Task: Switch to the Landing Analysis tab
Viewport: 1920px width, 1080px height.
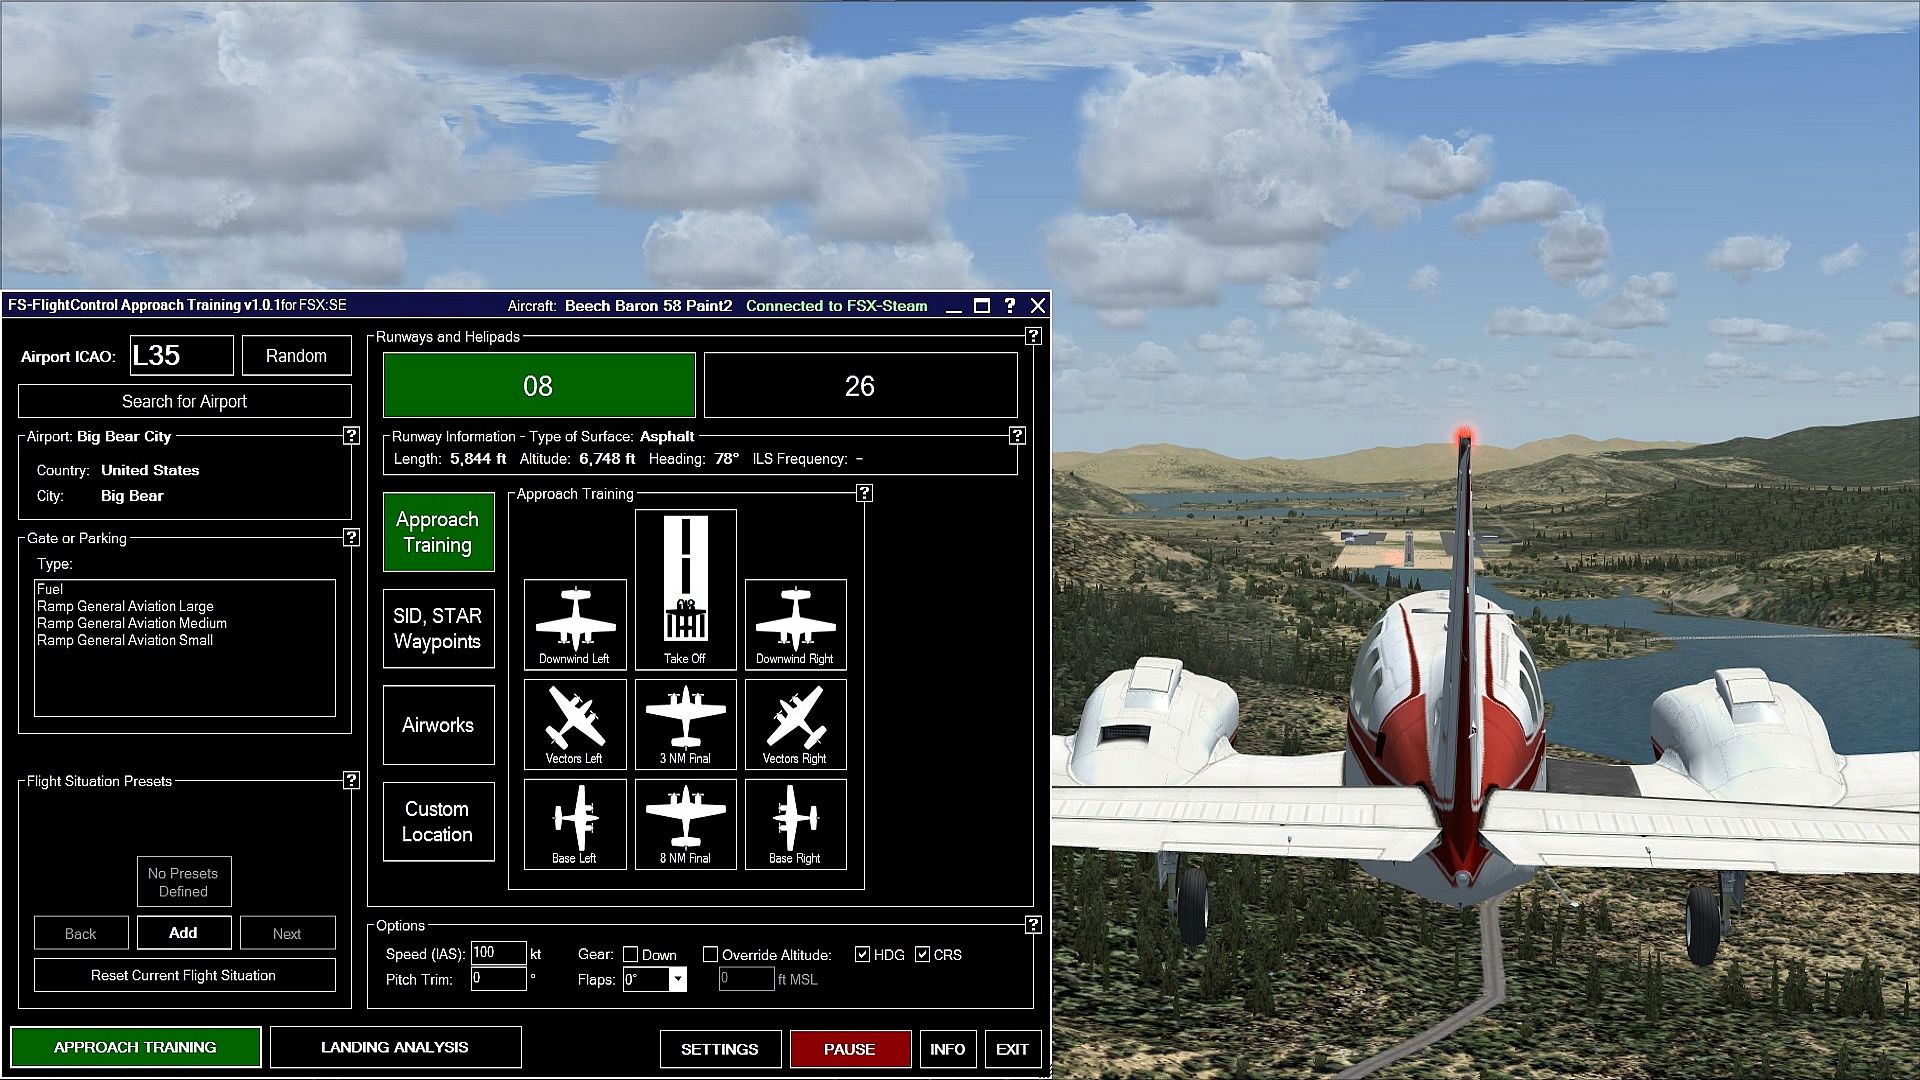Action: click(x=395, y=1047)
